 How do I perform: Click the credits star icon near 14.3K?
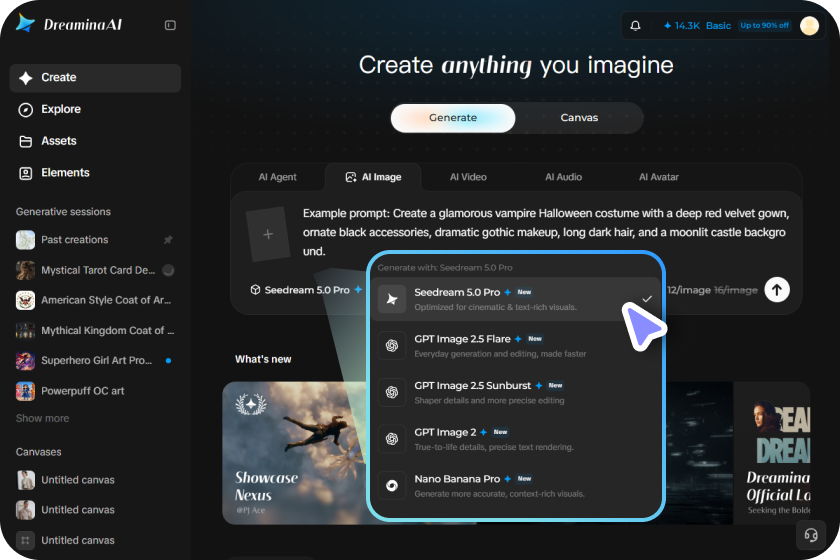click(668, 25)
